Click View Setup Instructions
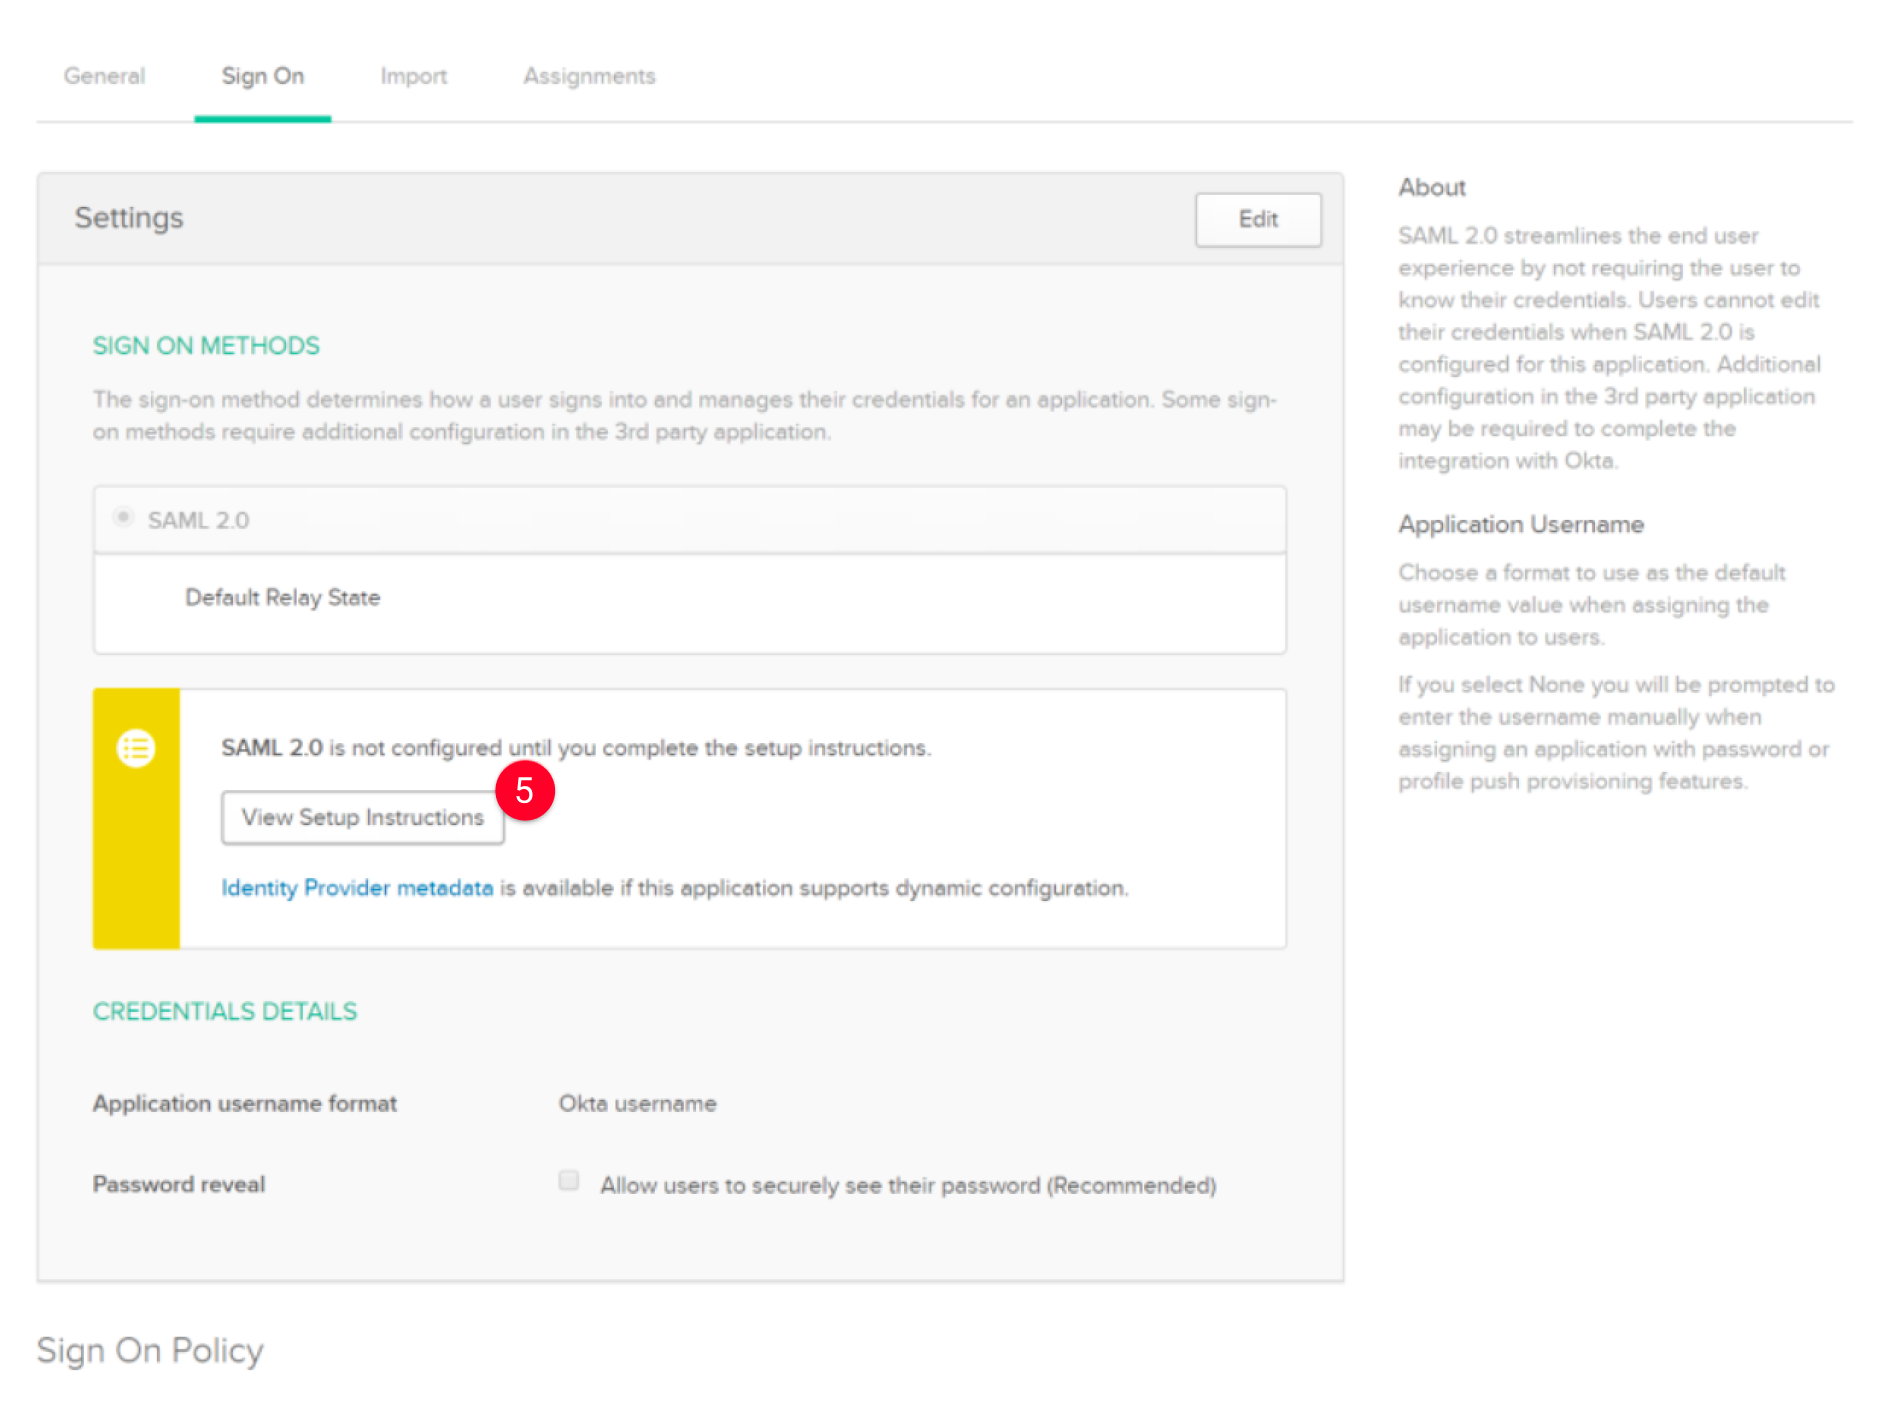This screenshot has width=1887, height=1419. point(362,817)
